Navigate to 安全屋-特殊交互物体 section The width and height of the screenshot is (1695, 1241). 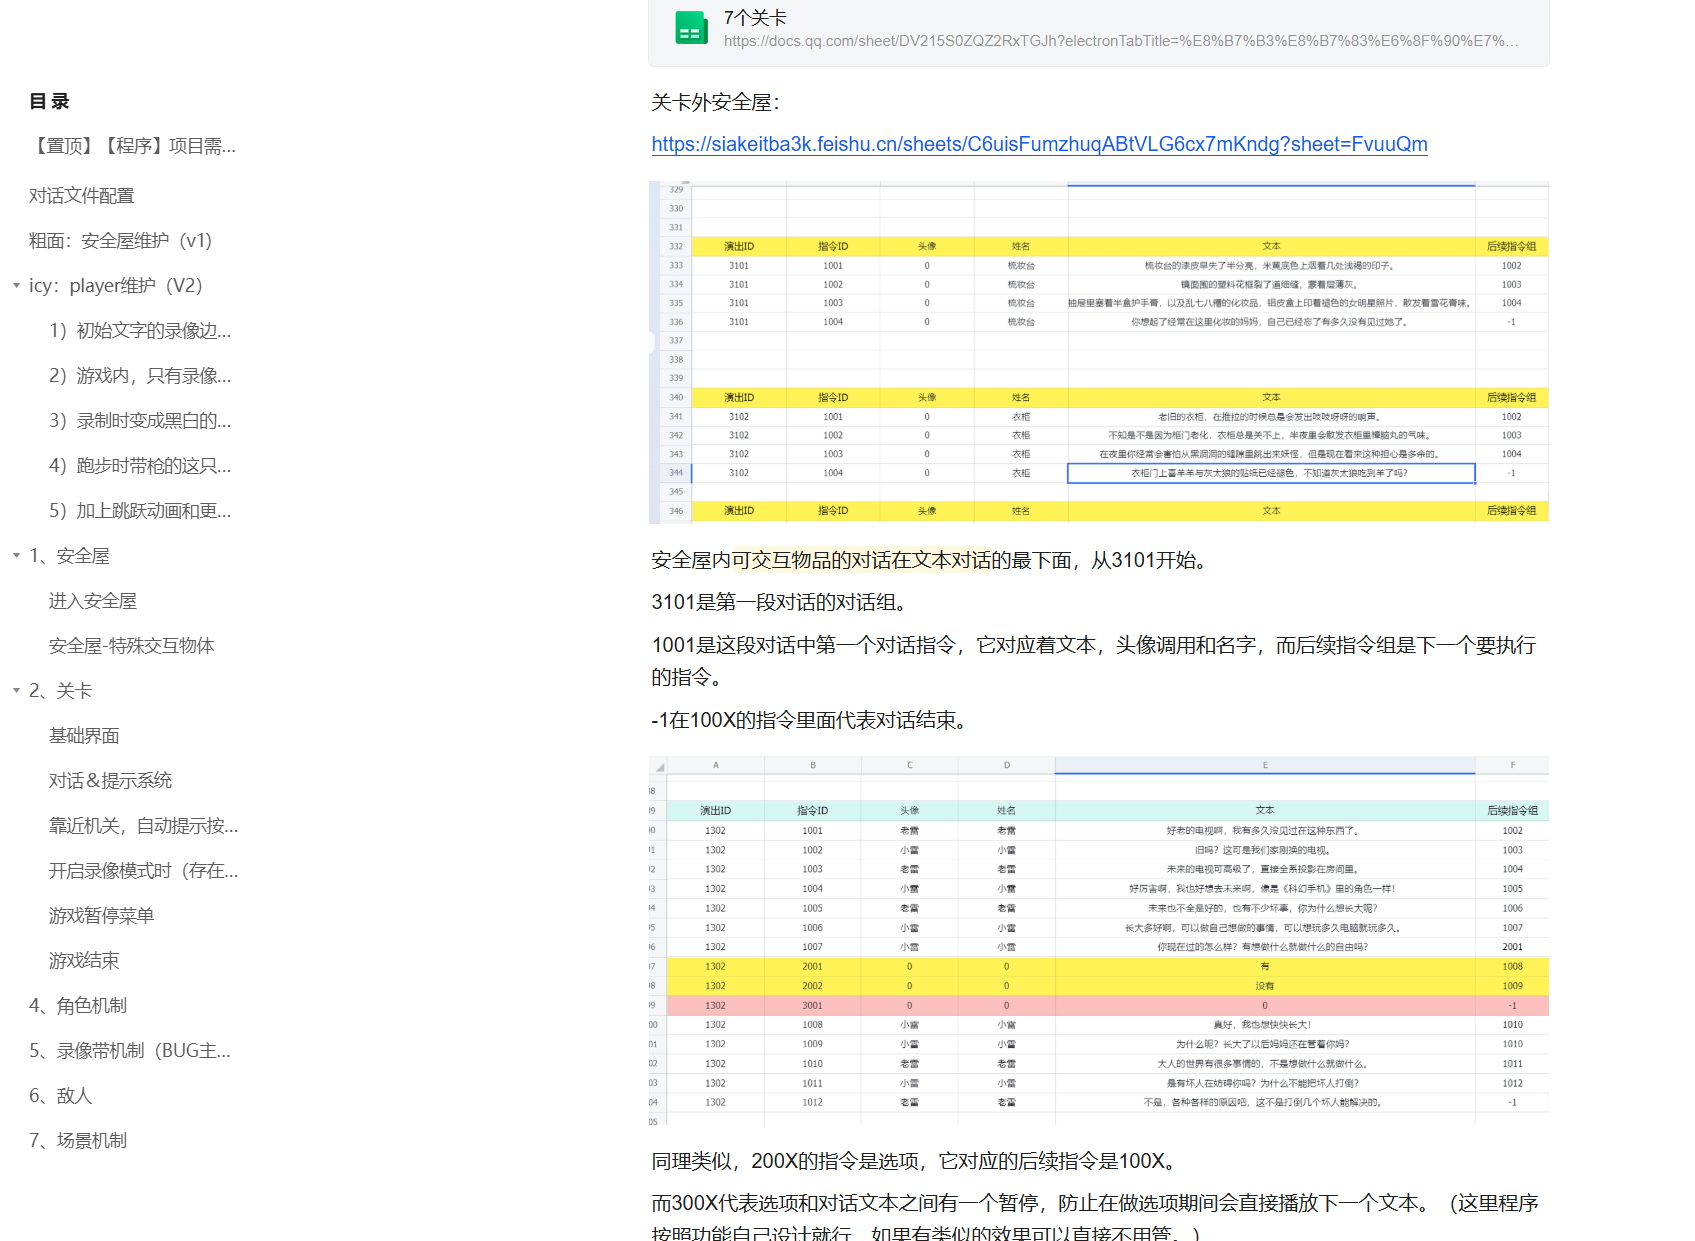[131, 646]
